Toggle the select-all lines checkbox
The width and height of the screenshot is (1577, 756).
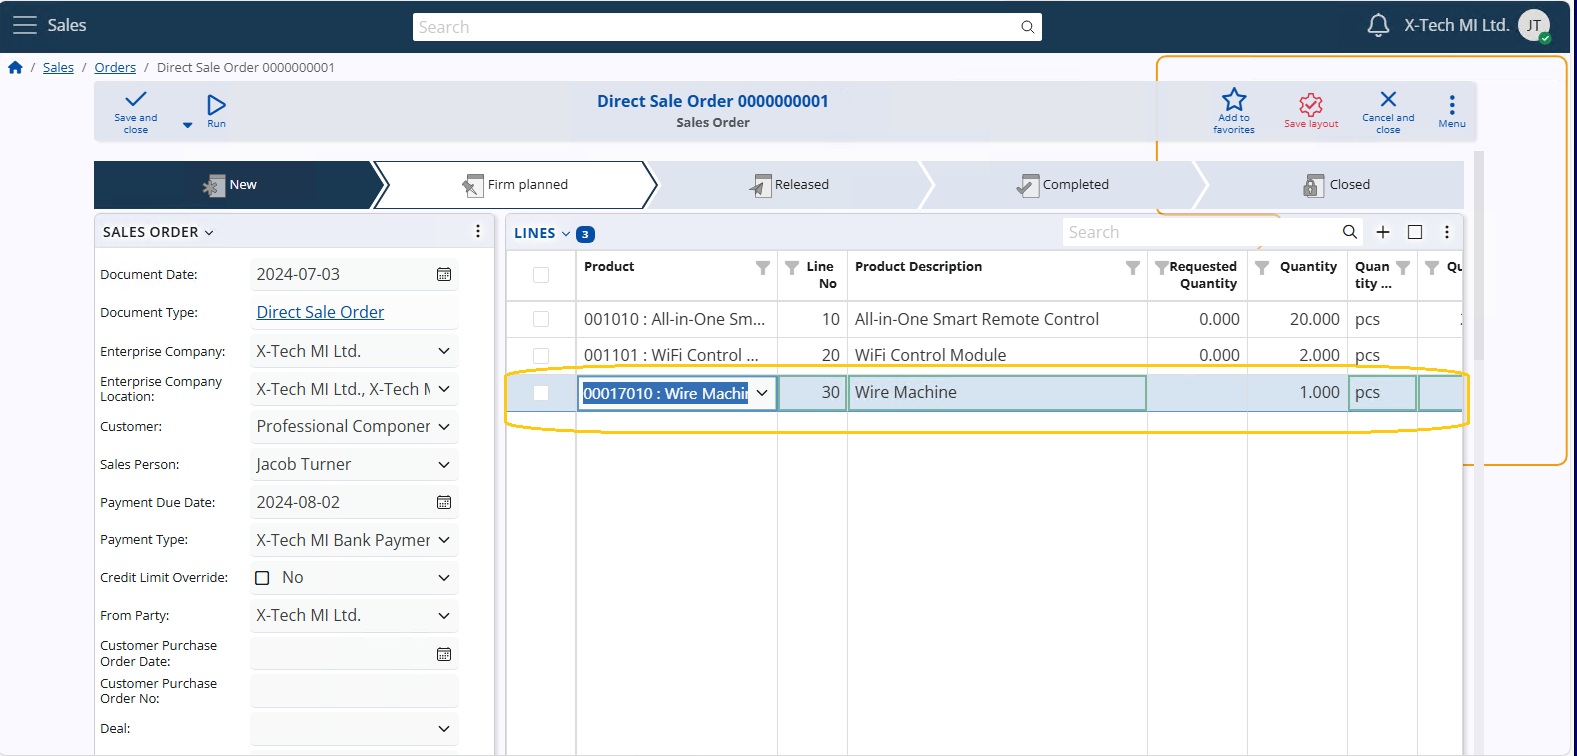[x=541, y=275]
